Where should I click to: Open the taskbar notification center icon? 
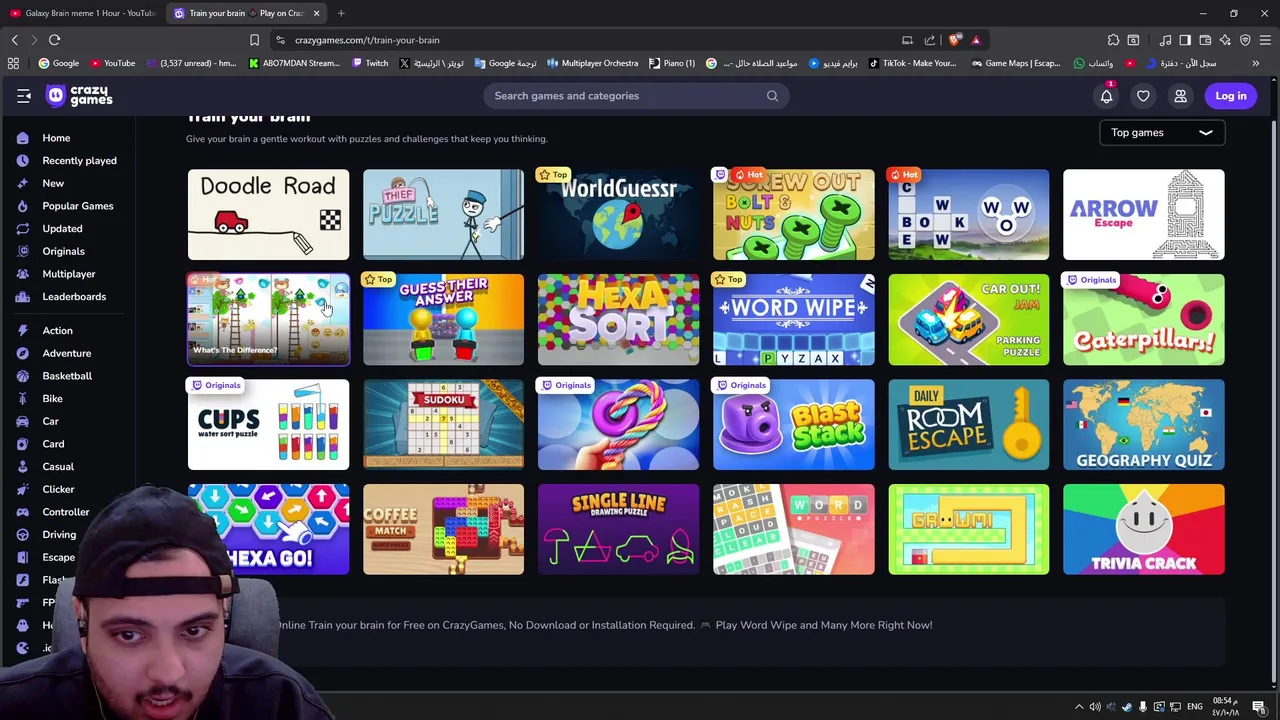pyautogui.click(x=1259, y=707)
